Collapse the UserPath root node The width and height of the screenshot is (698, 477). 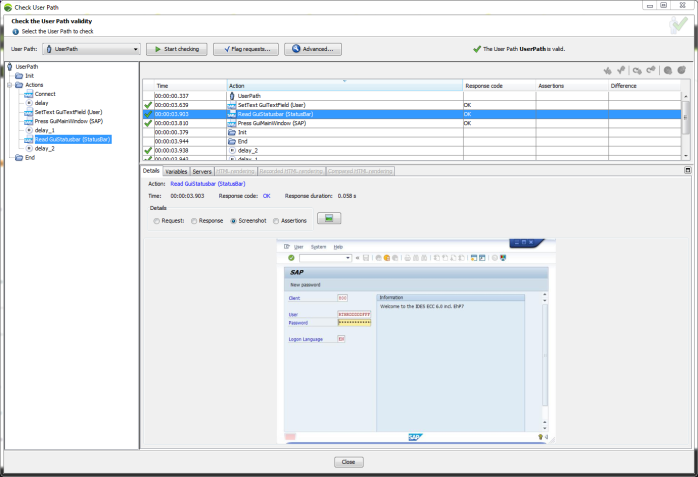pyautogui.click(x=9, y=67)
